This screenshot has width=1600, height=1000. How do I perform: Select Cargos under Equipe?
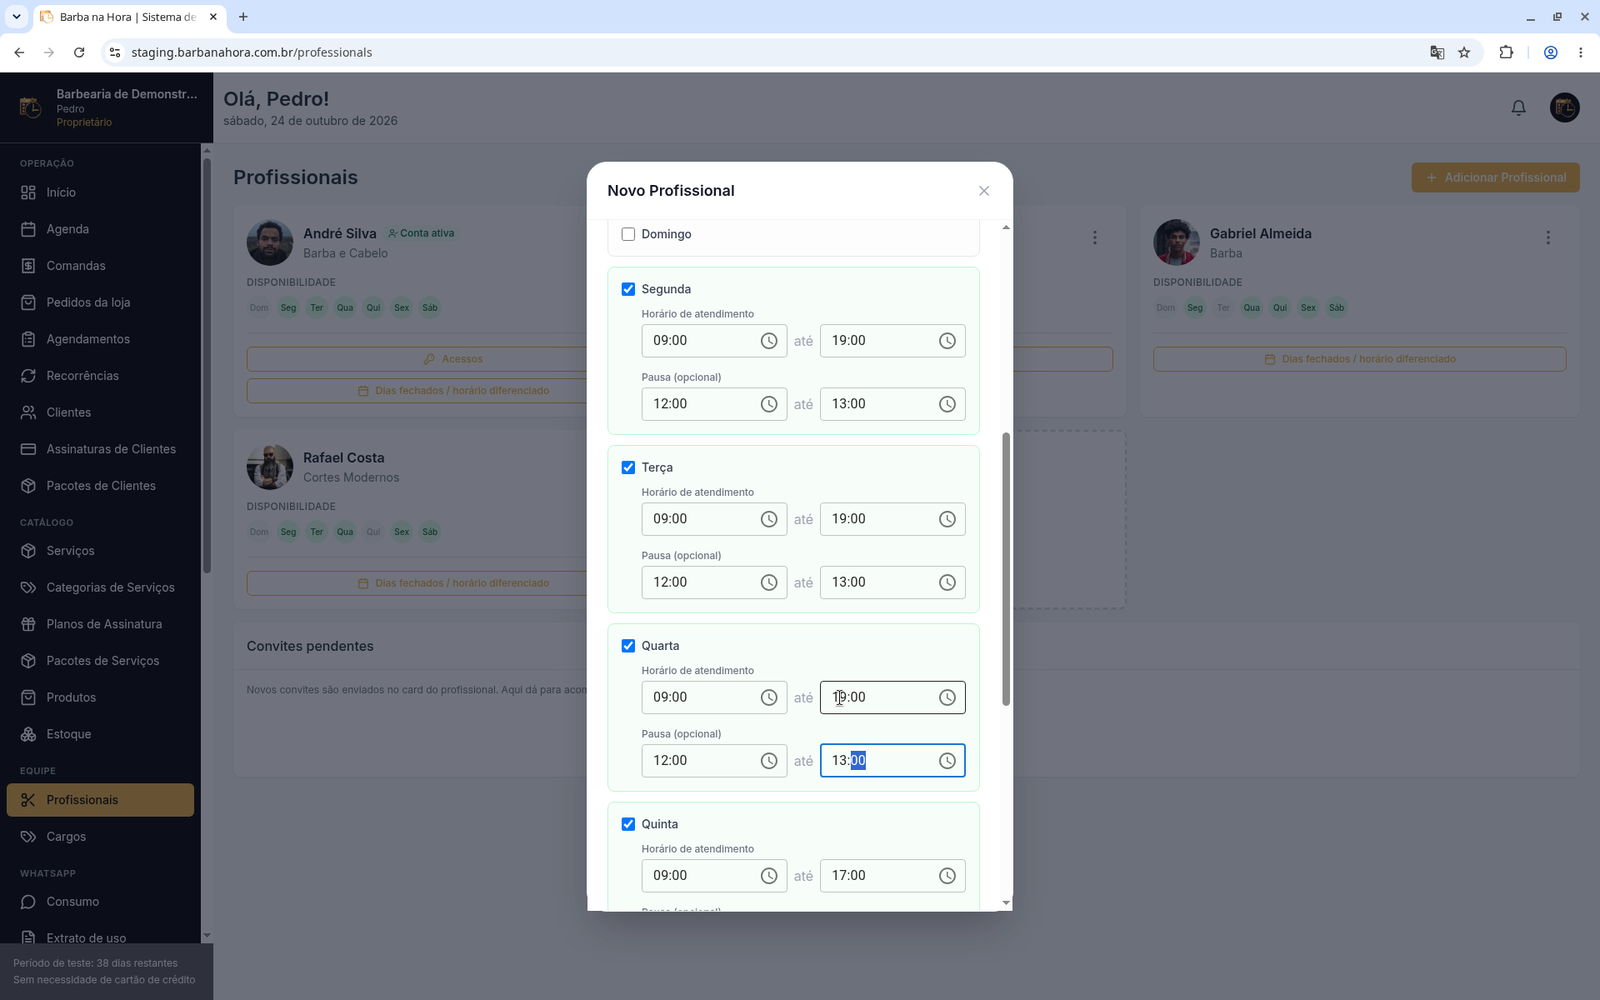pyautogui.click(x=100, y=837)
